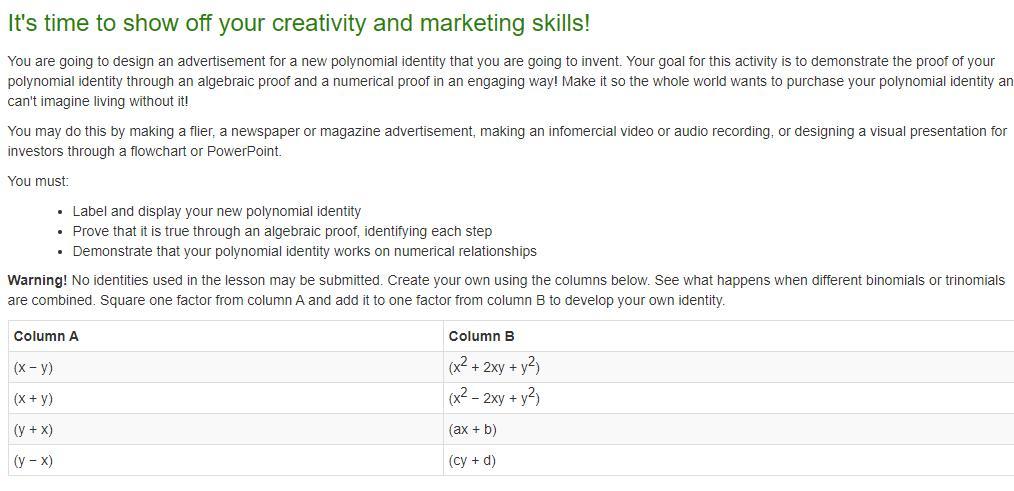
Task: Click the green creativity and marketing heading
Action: click(x=299, y=23)
